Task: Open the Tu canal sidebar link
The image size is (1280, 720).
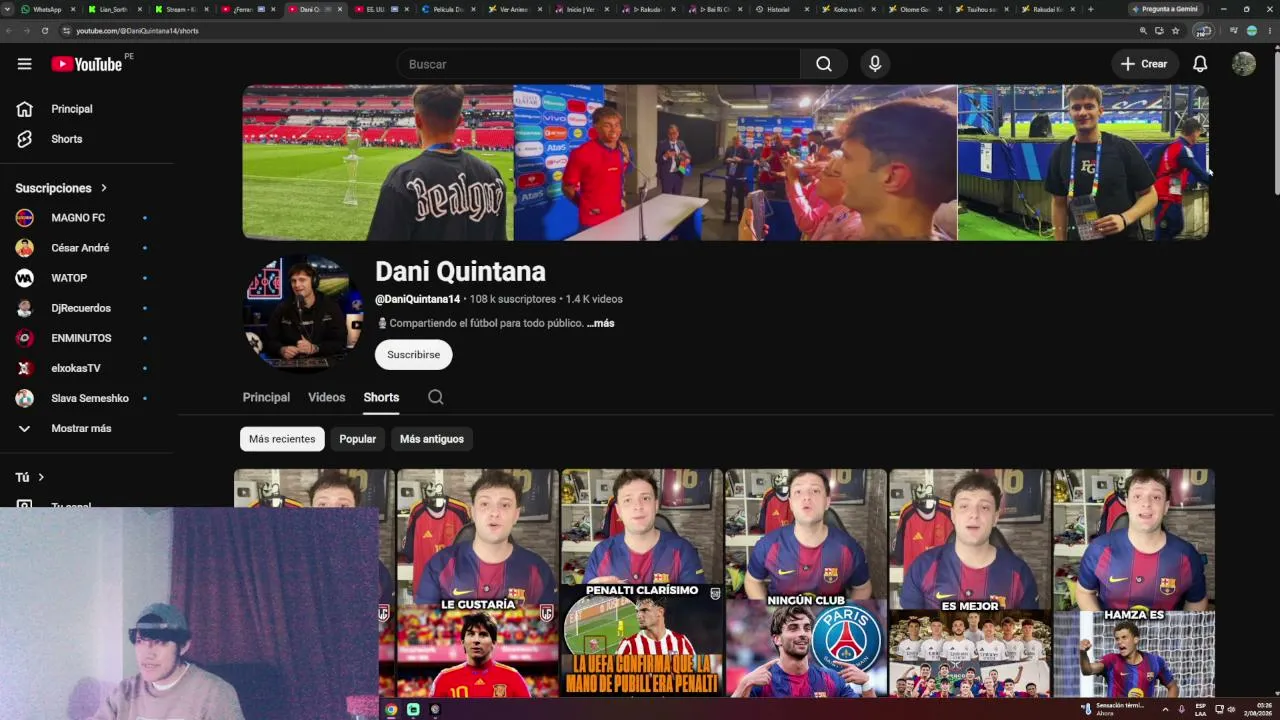Action: pyautogui.click(x=71, y=506)
